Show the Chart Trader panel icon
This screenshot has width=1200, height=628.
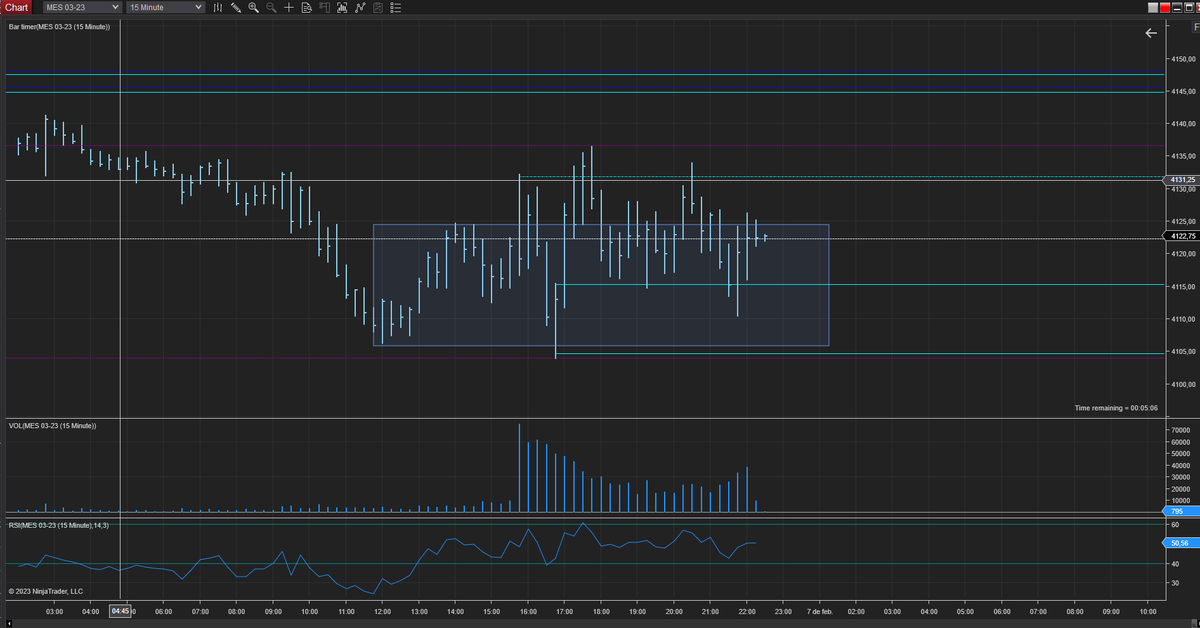[x=324, y=7]
